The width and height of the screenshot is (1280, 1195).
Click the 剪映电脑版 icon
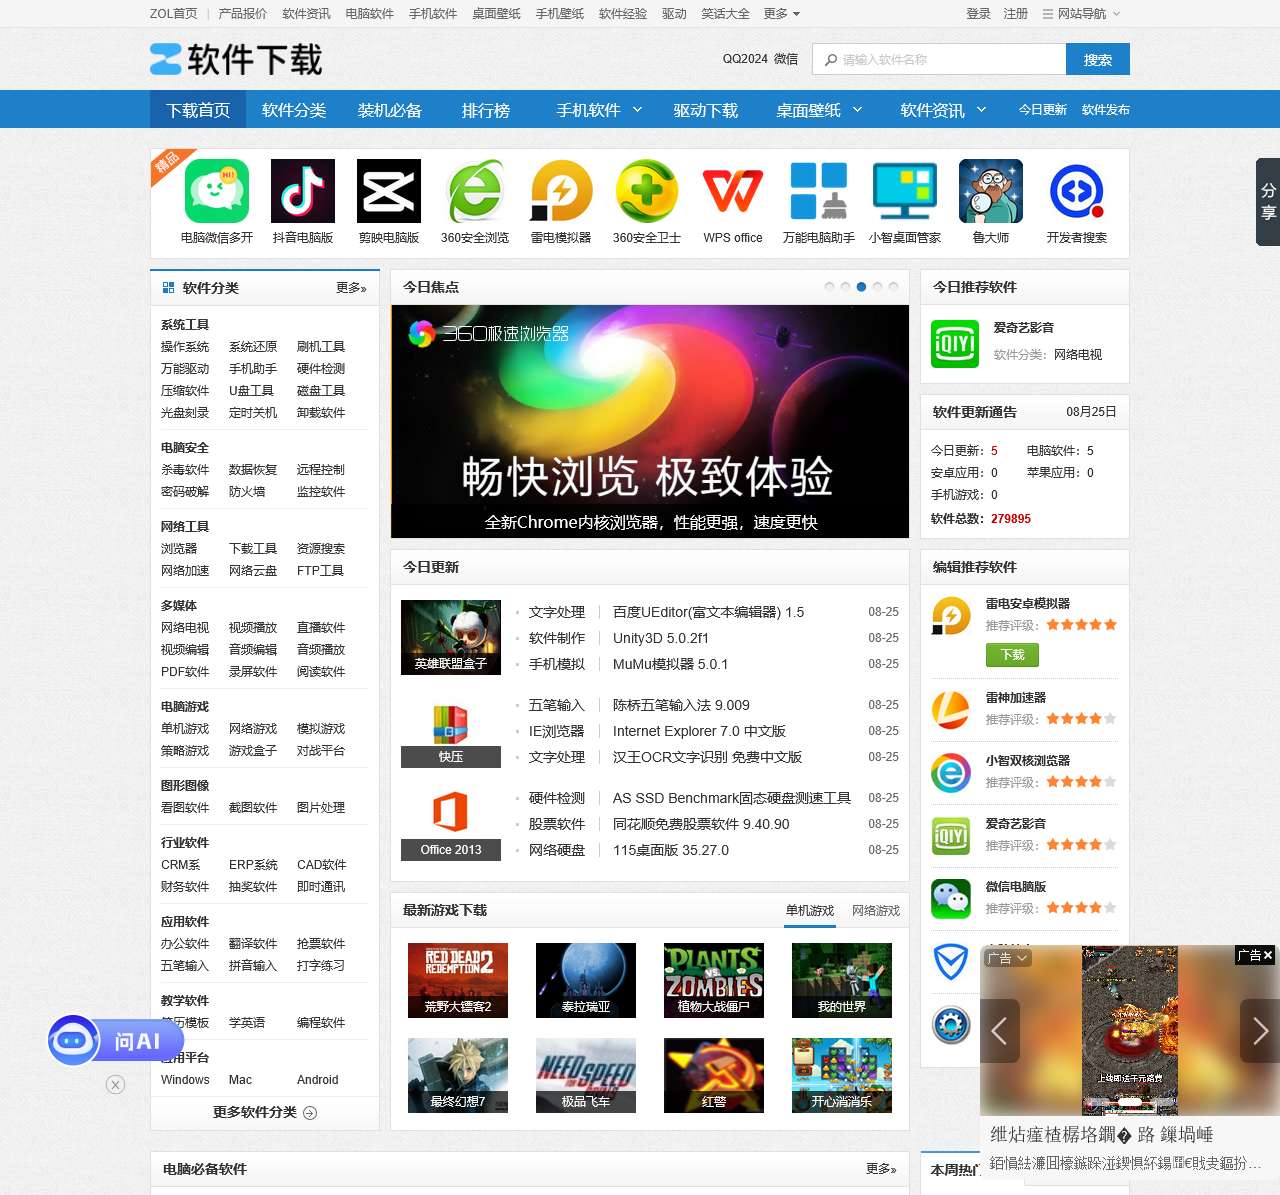[389, 191]
